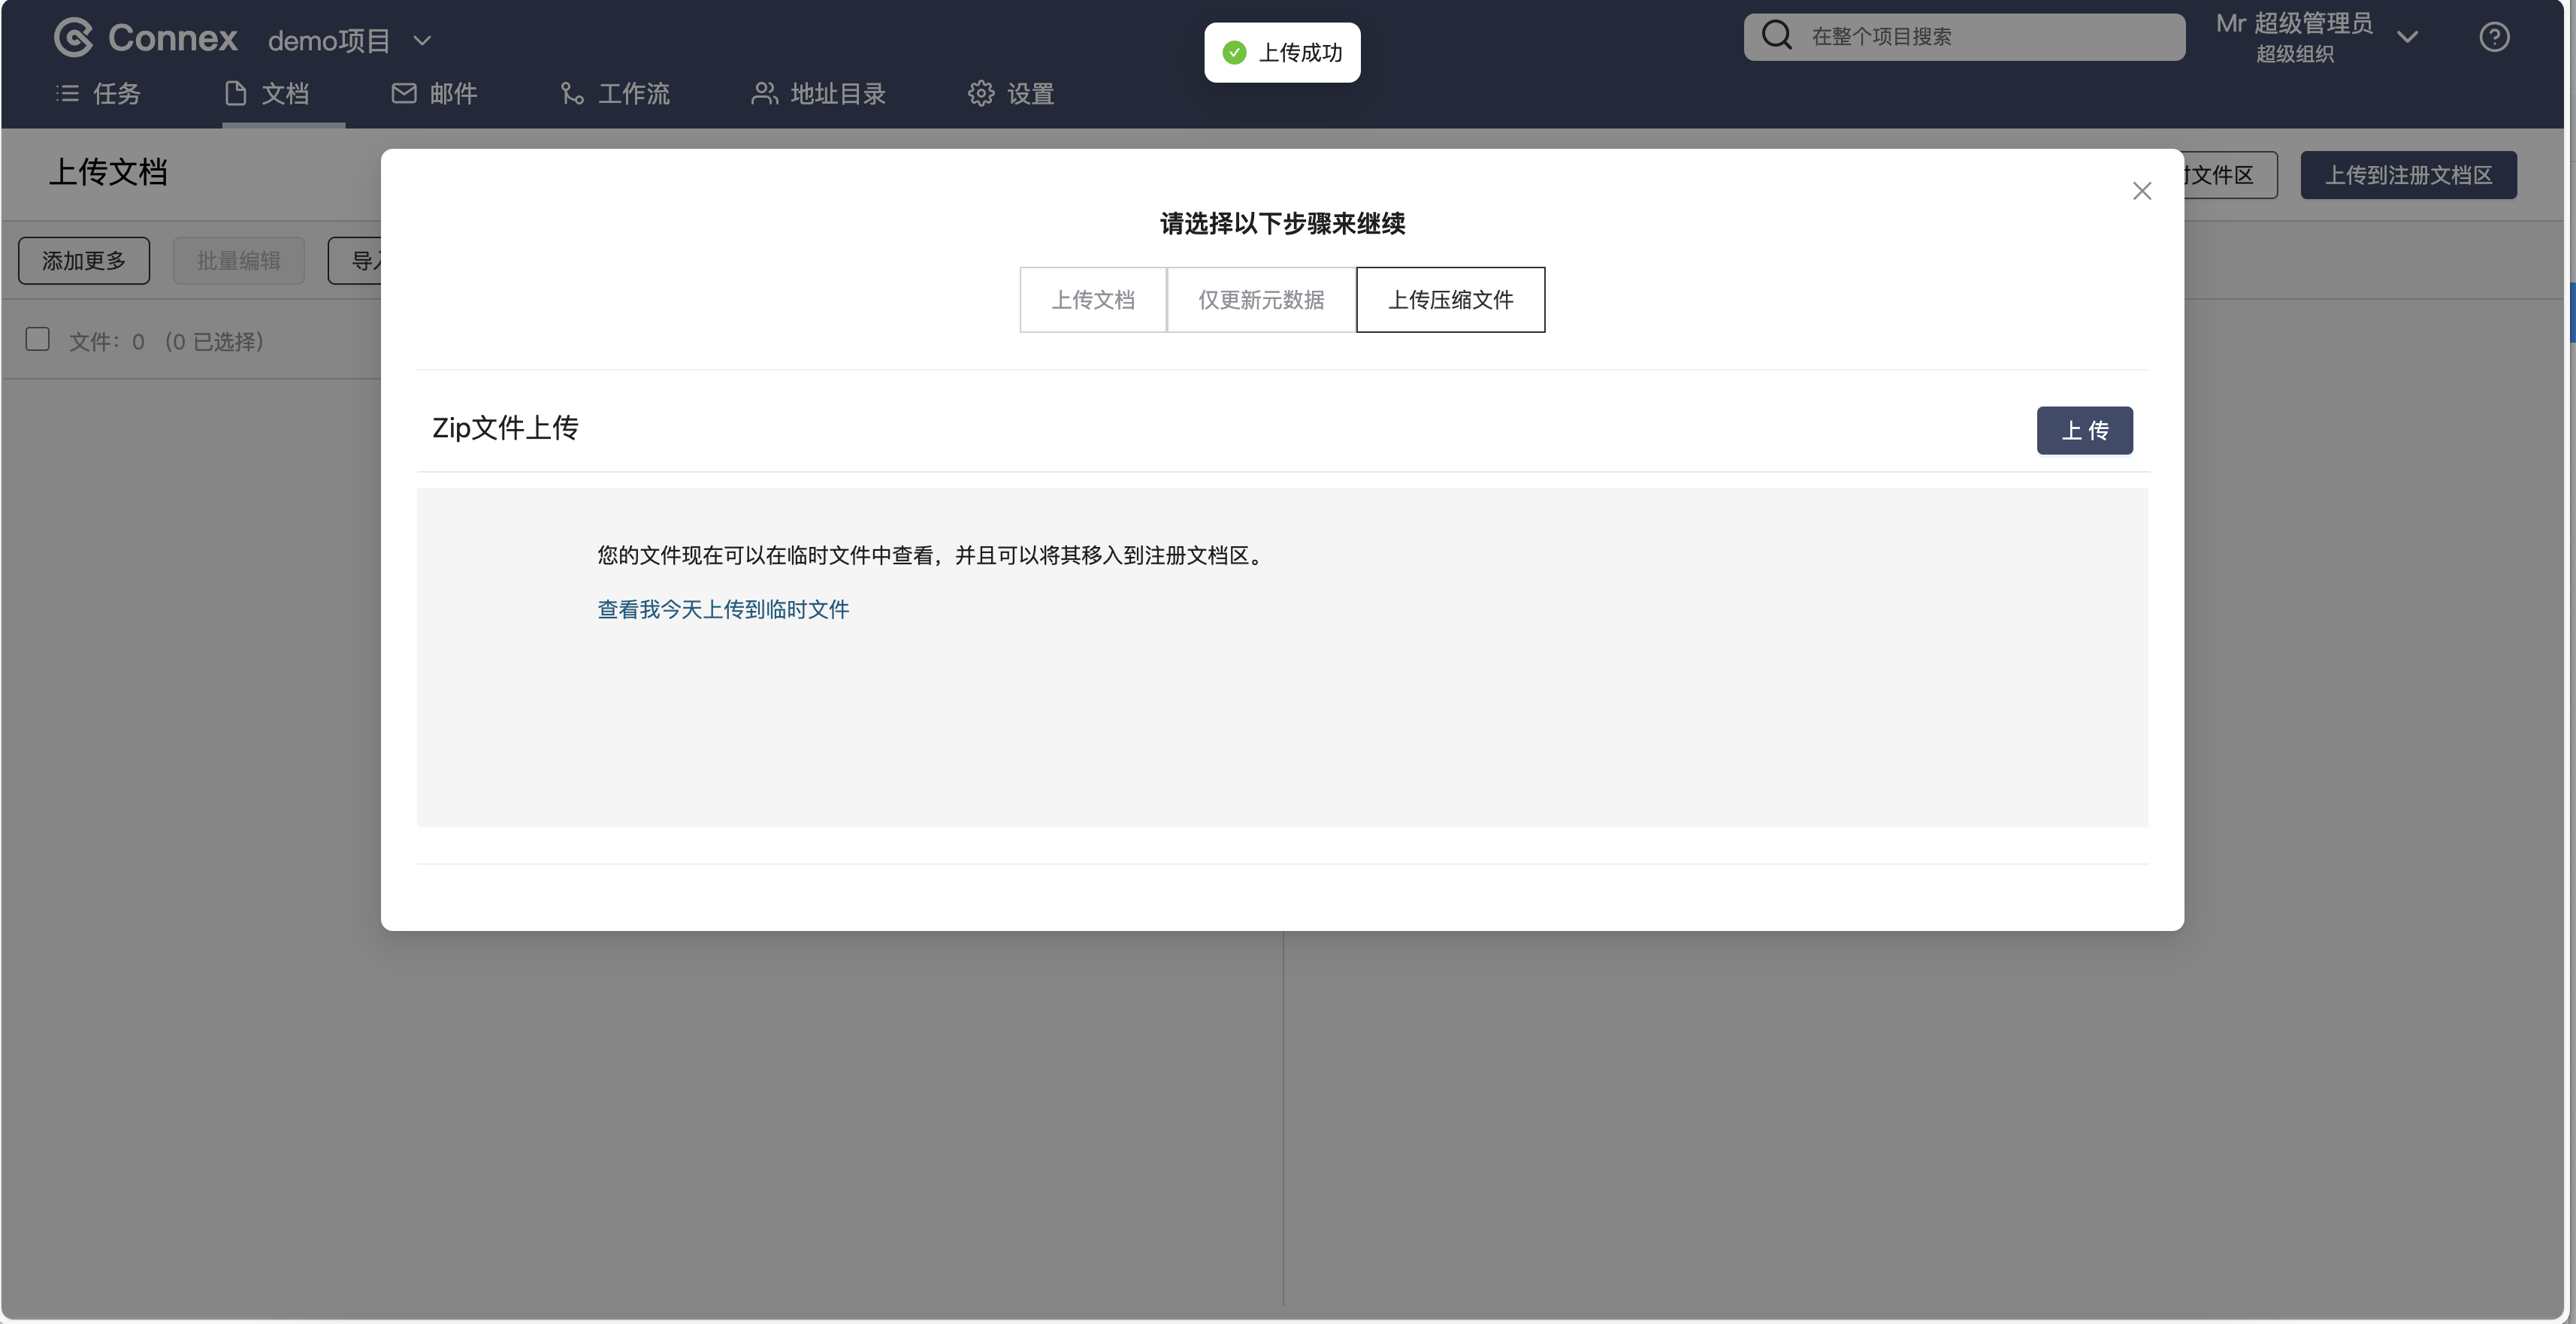Toggle the select-all files checkbox
Image resolution: width=2576 pixels, height=1324 pixels.
(x=38, y=340)
